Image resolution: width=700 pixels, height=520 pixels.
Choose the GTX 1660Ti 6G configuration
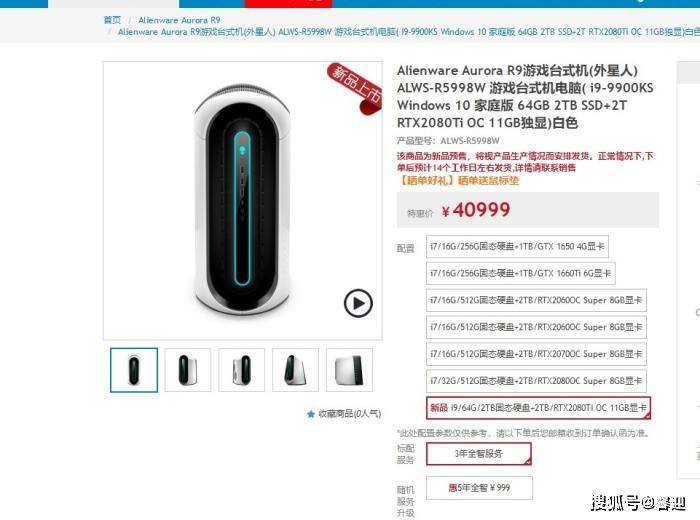click(521, 273)
